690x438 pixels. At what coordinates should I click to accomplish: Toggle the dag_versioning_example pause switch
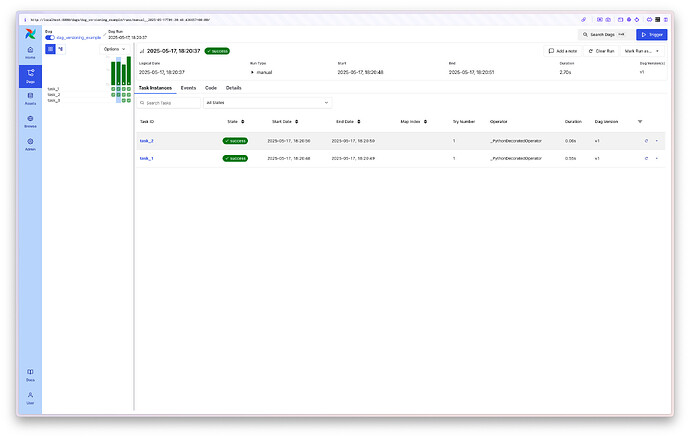[x=50, y=37]
